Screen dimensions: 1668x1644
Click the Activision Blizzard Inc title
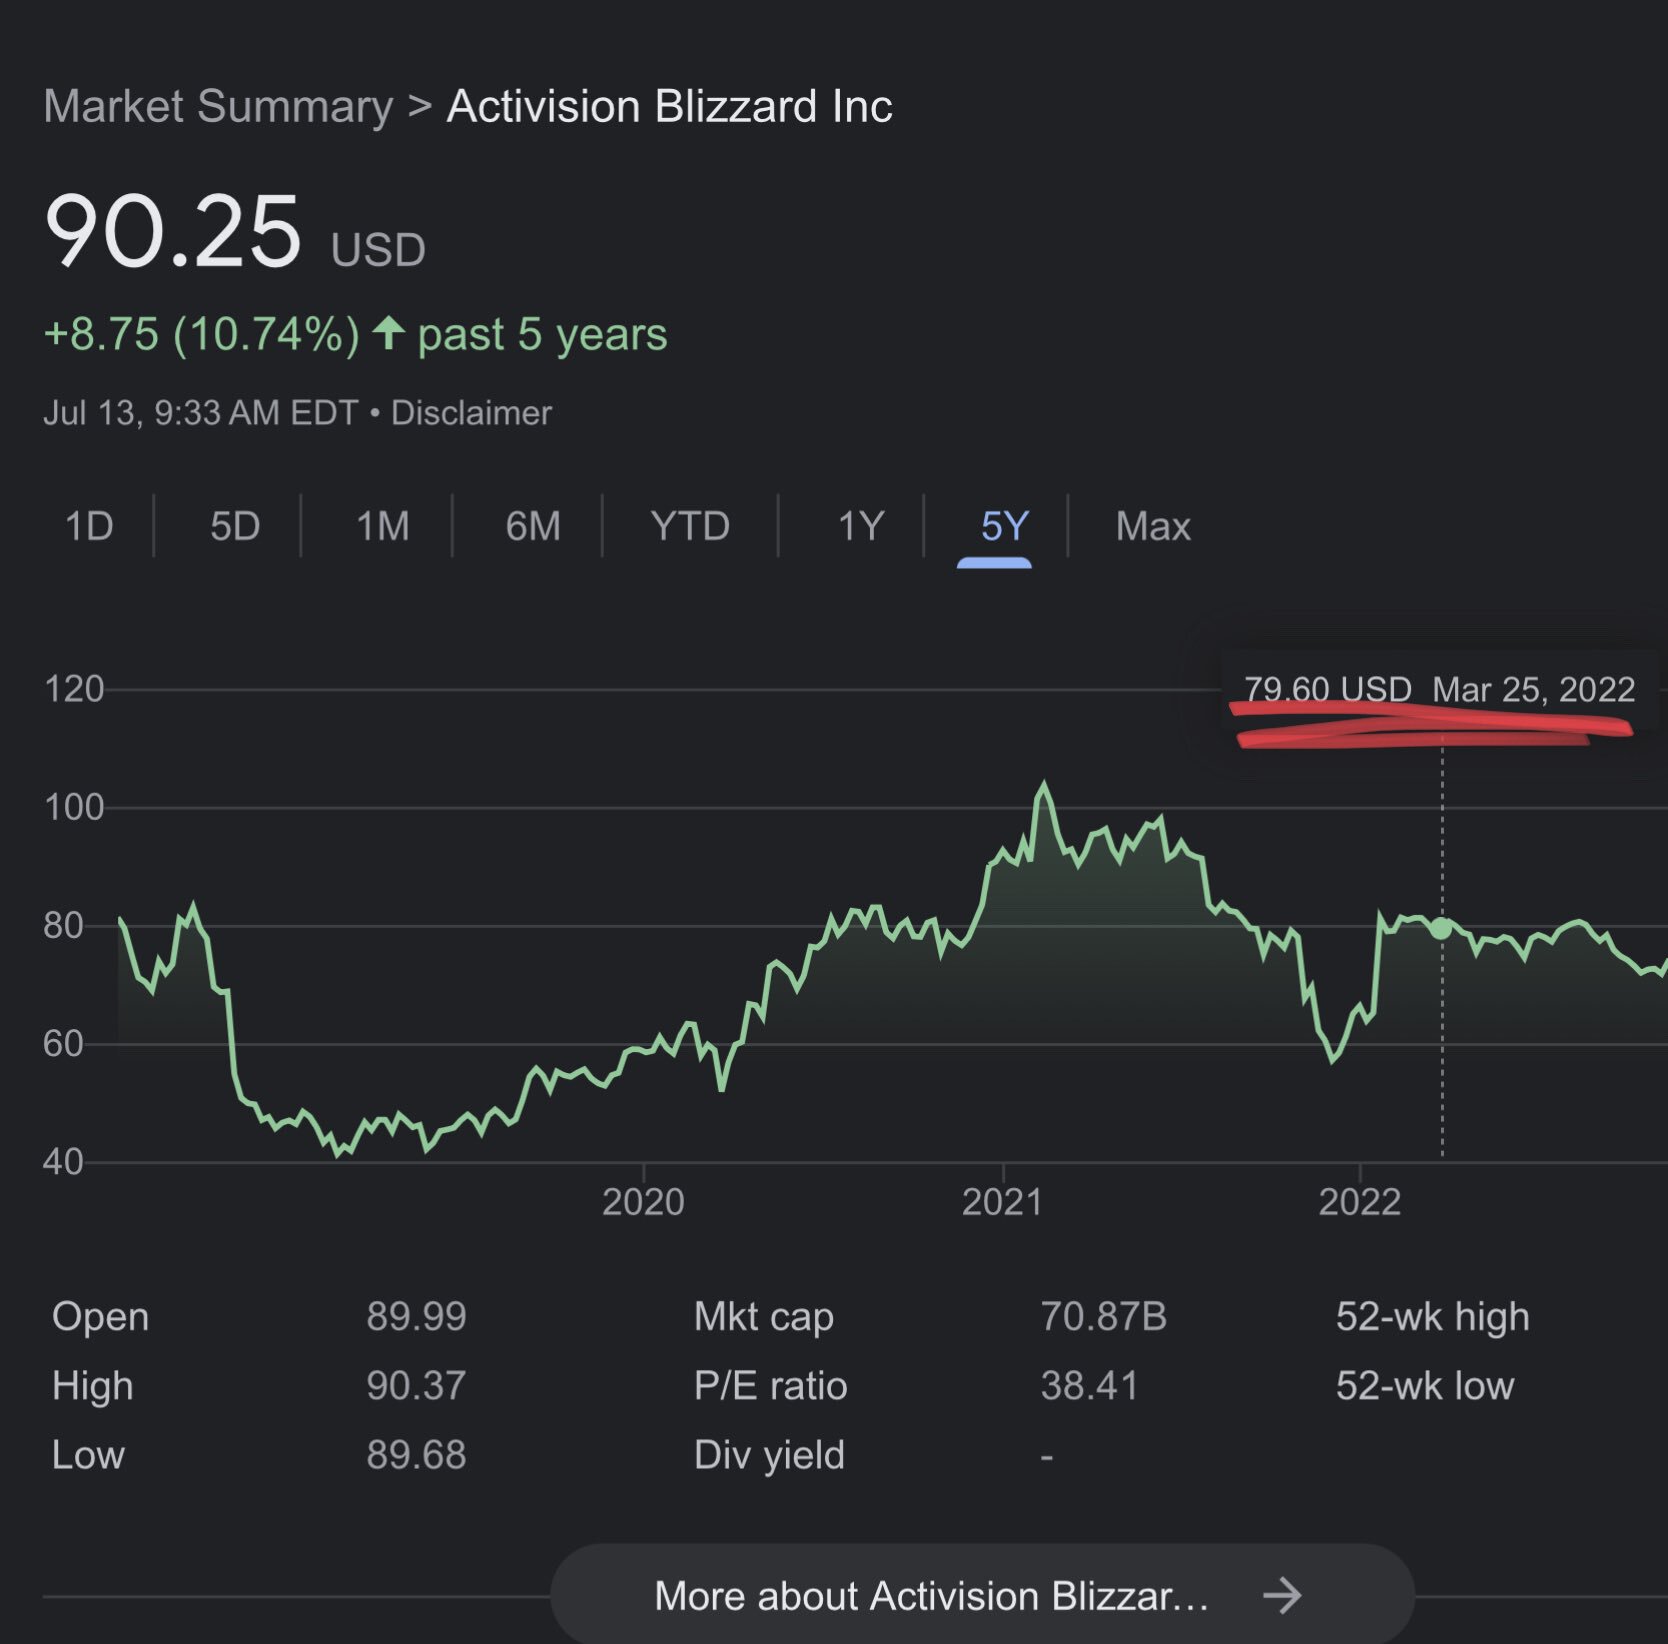pos(669,106)
